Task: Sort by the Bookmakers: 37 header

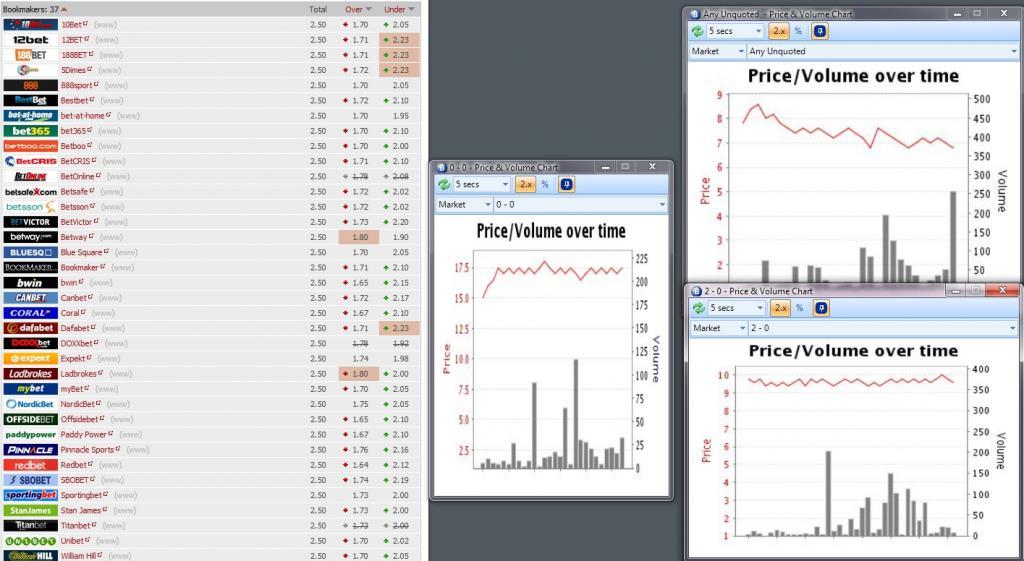Action: tap(35, 9)
